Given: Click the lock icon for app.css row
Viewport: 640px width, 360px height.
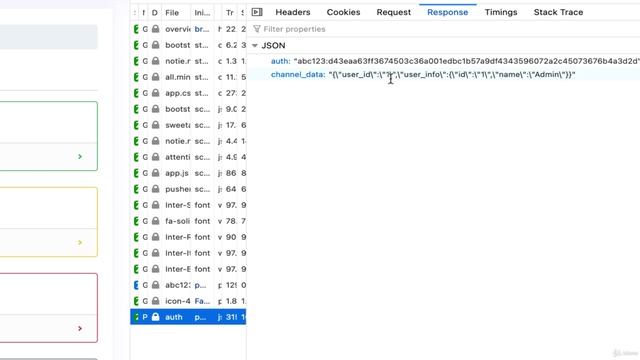Looking at the screenshot, I should tap(156, 93).
